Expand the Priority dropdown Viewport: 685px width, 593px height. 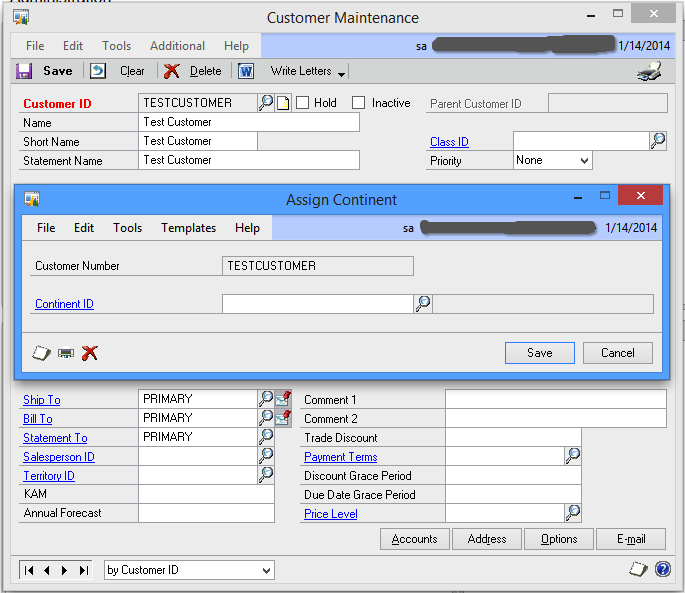click(x=584, y=160)
